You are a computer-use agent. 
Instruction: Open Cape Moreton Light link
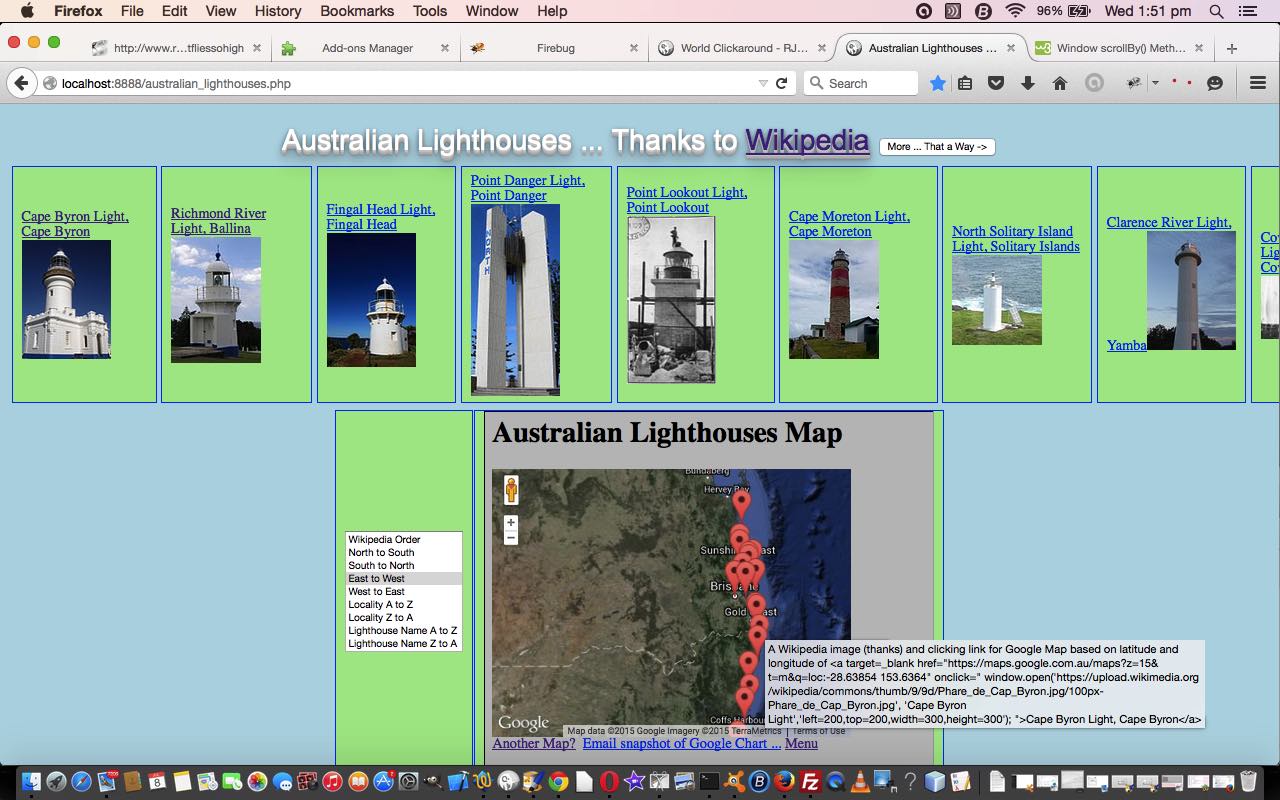(849, 224)
